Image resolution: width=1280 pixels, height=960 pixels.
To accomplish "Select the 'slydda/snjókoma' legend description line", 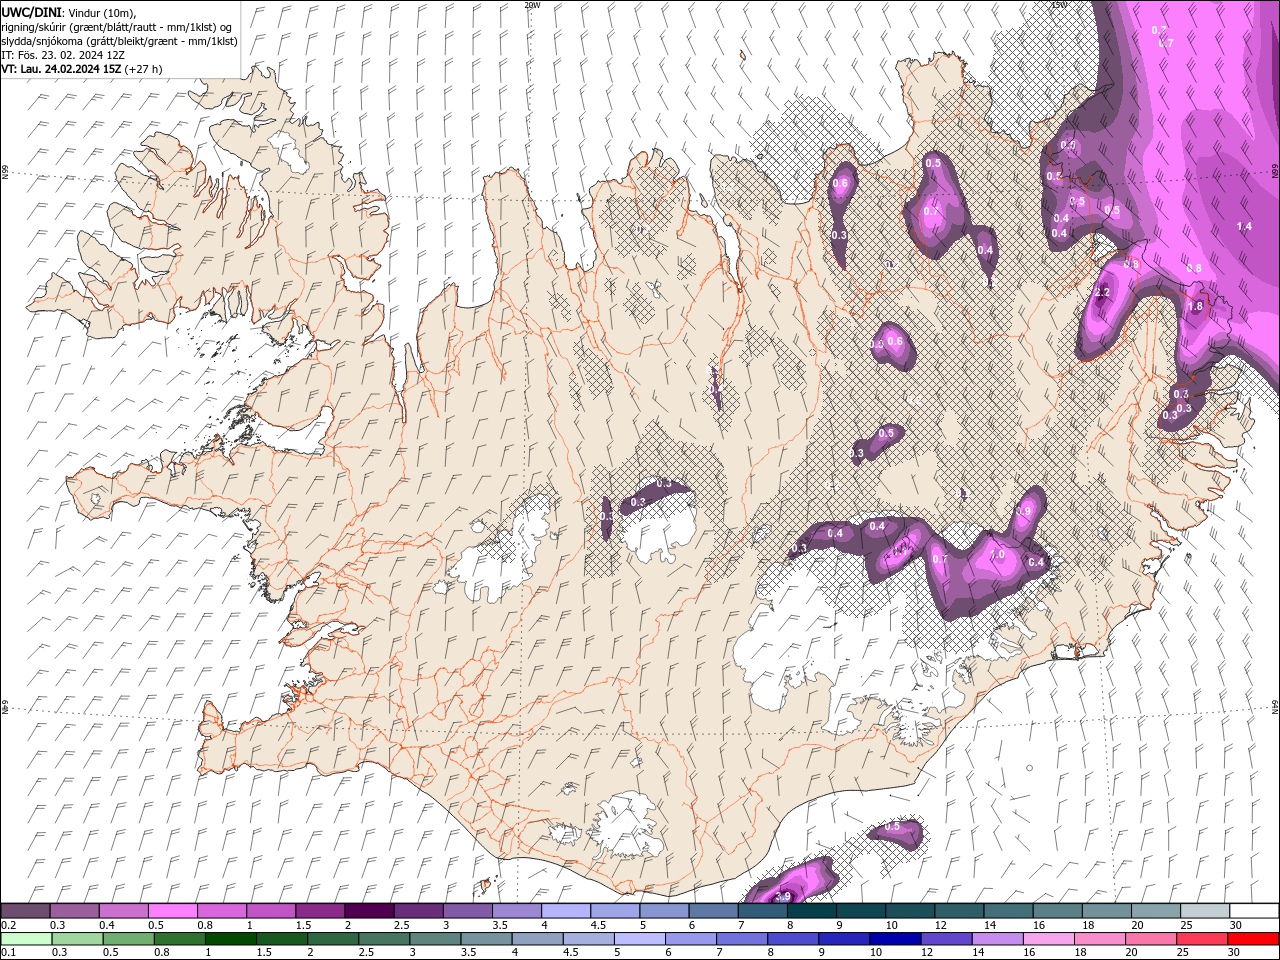I will (x=120, y=41).
